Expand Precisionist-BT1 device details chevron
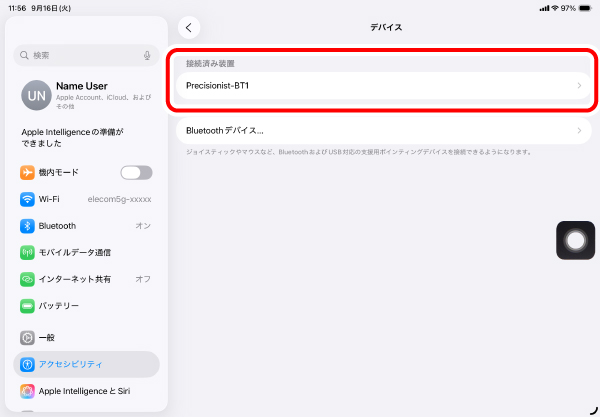The image size is (600, 419). (579, 86)
